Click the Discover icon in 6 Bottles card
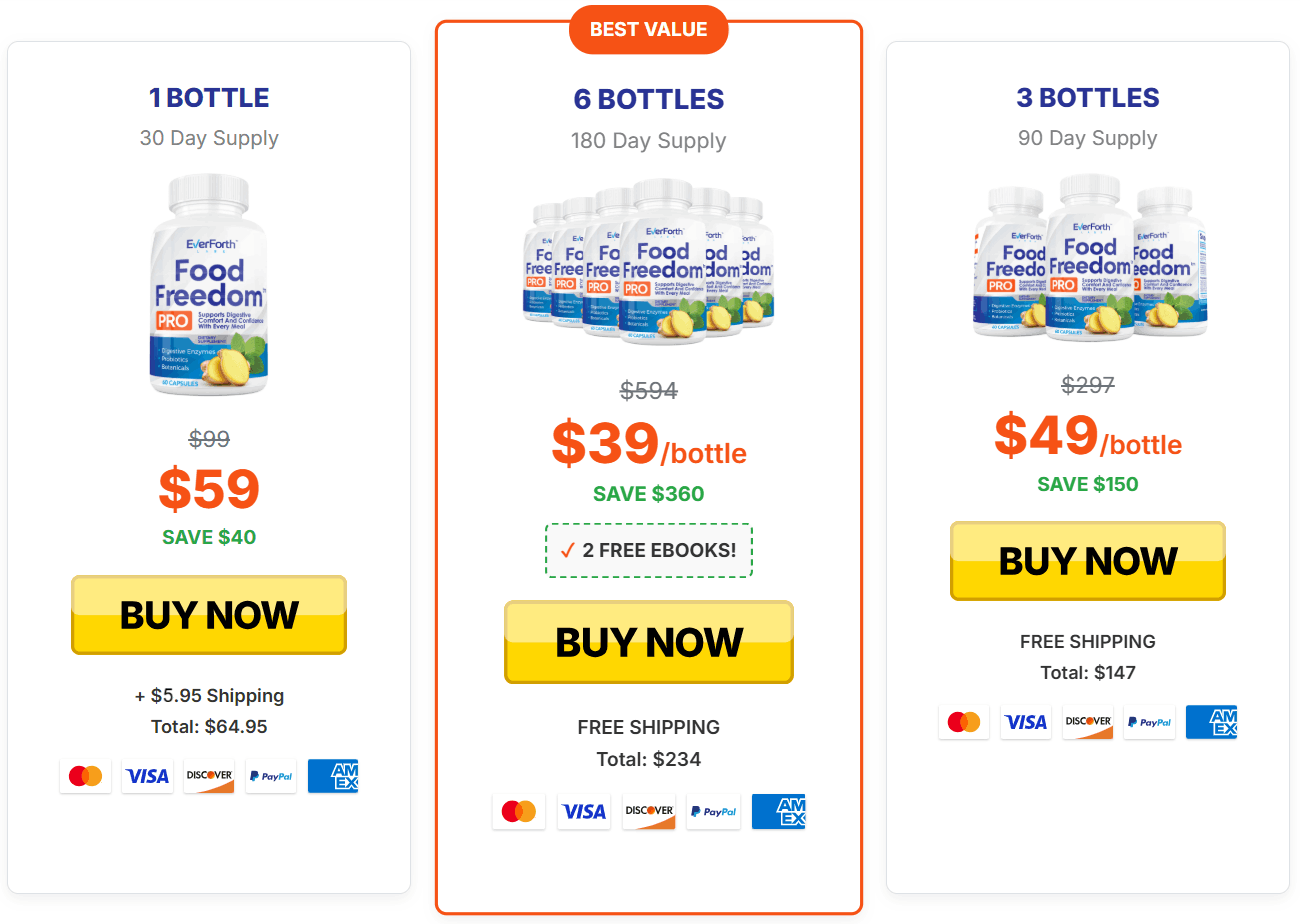 coord(649,811)
